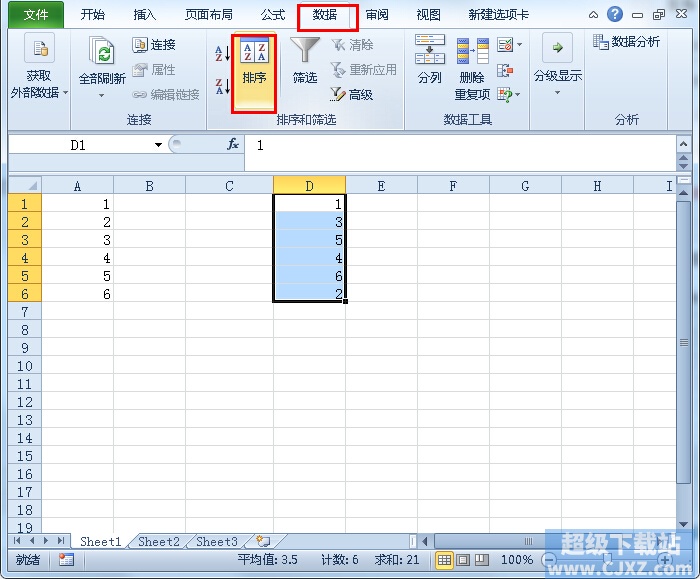Open the New Tab (新建选项卡) ribbon tab
Image resolution: width=700 pixels, height=579 pixels.
pos(499,15)
